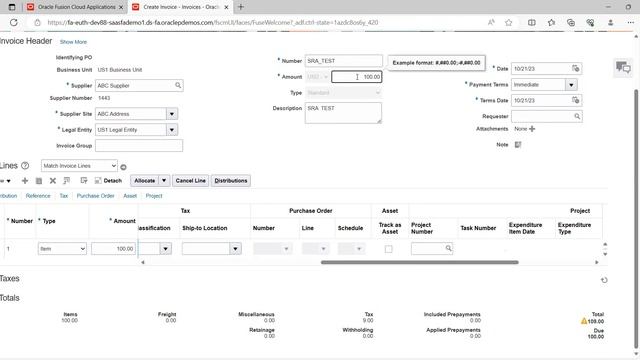Open the Note icon
640x360 pixels.
(x=518, y=144)
